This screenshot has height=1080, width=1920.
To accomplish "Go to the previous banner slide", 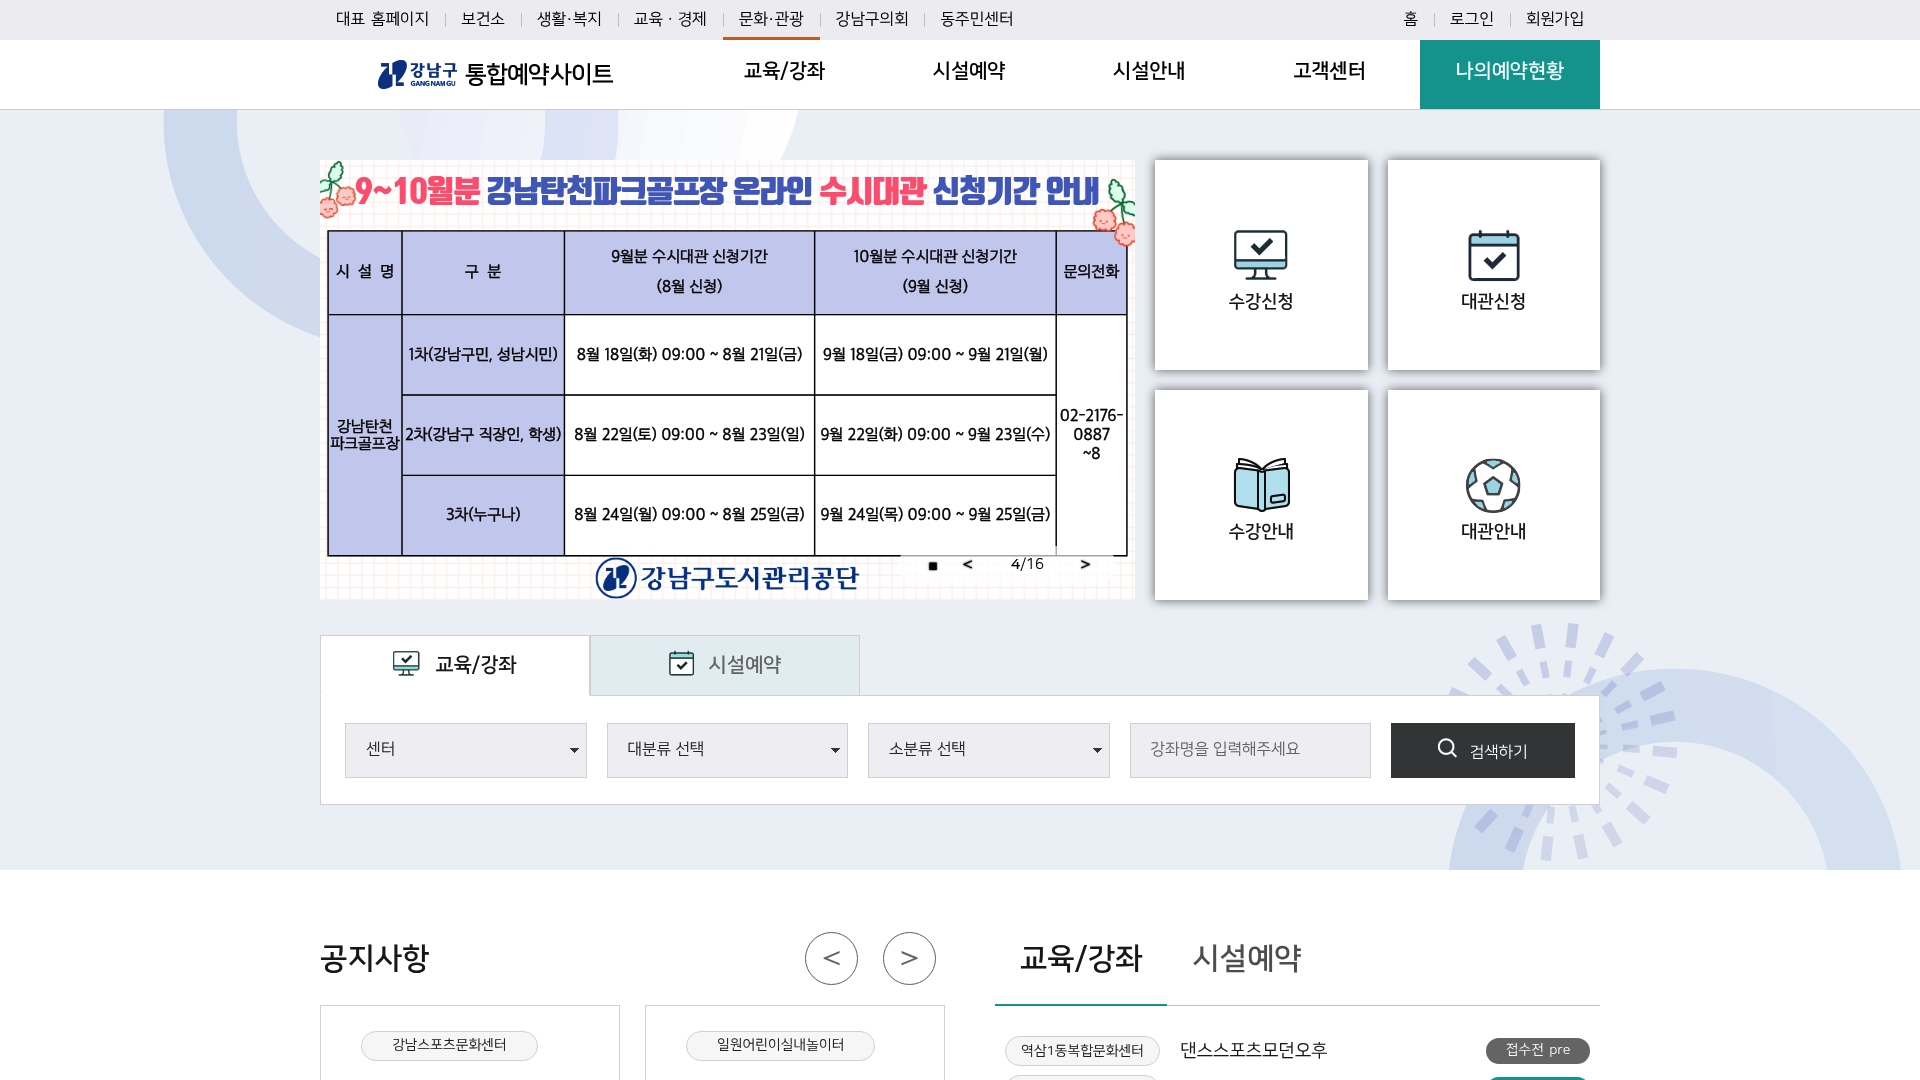I will (967, 565).
